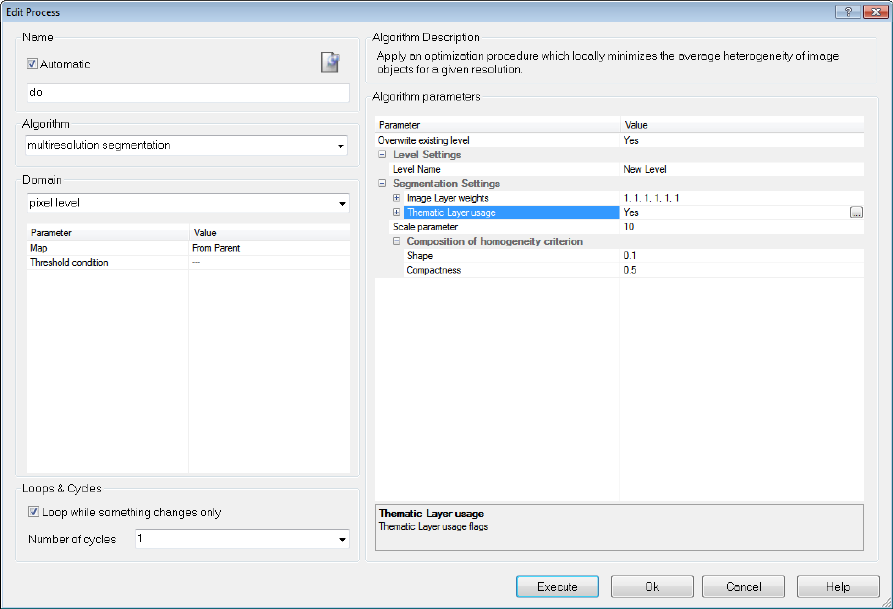Select the Threshold condition row
Screen dimensions: 893x609
coord(188,263)
